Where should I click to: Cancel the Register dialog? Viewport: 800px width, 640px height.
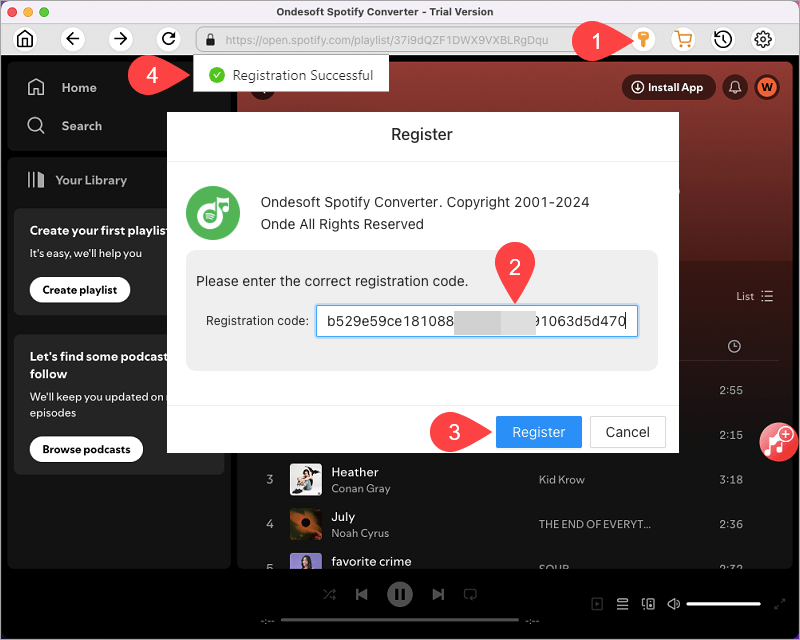point(628,432)
